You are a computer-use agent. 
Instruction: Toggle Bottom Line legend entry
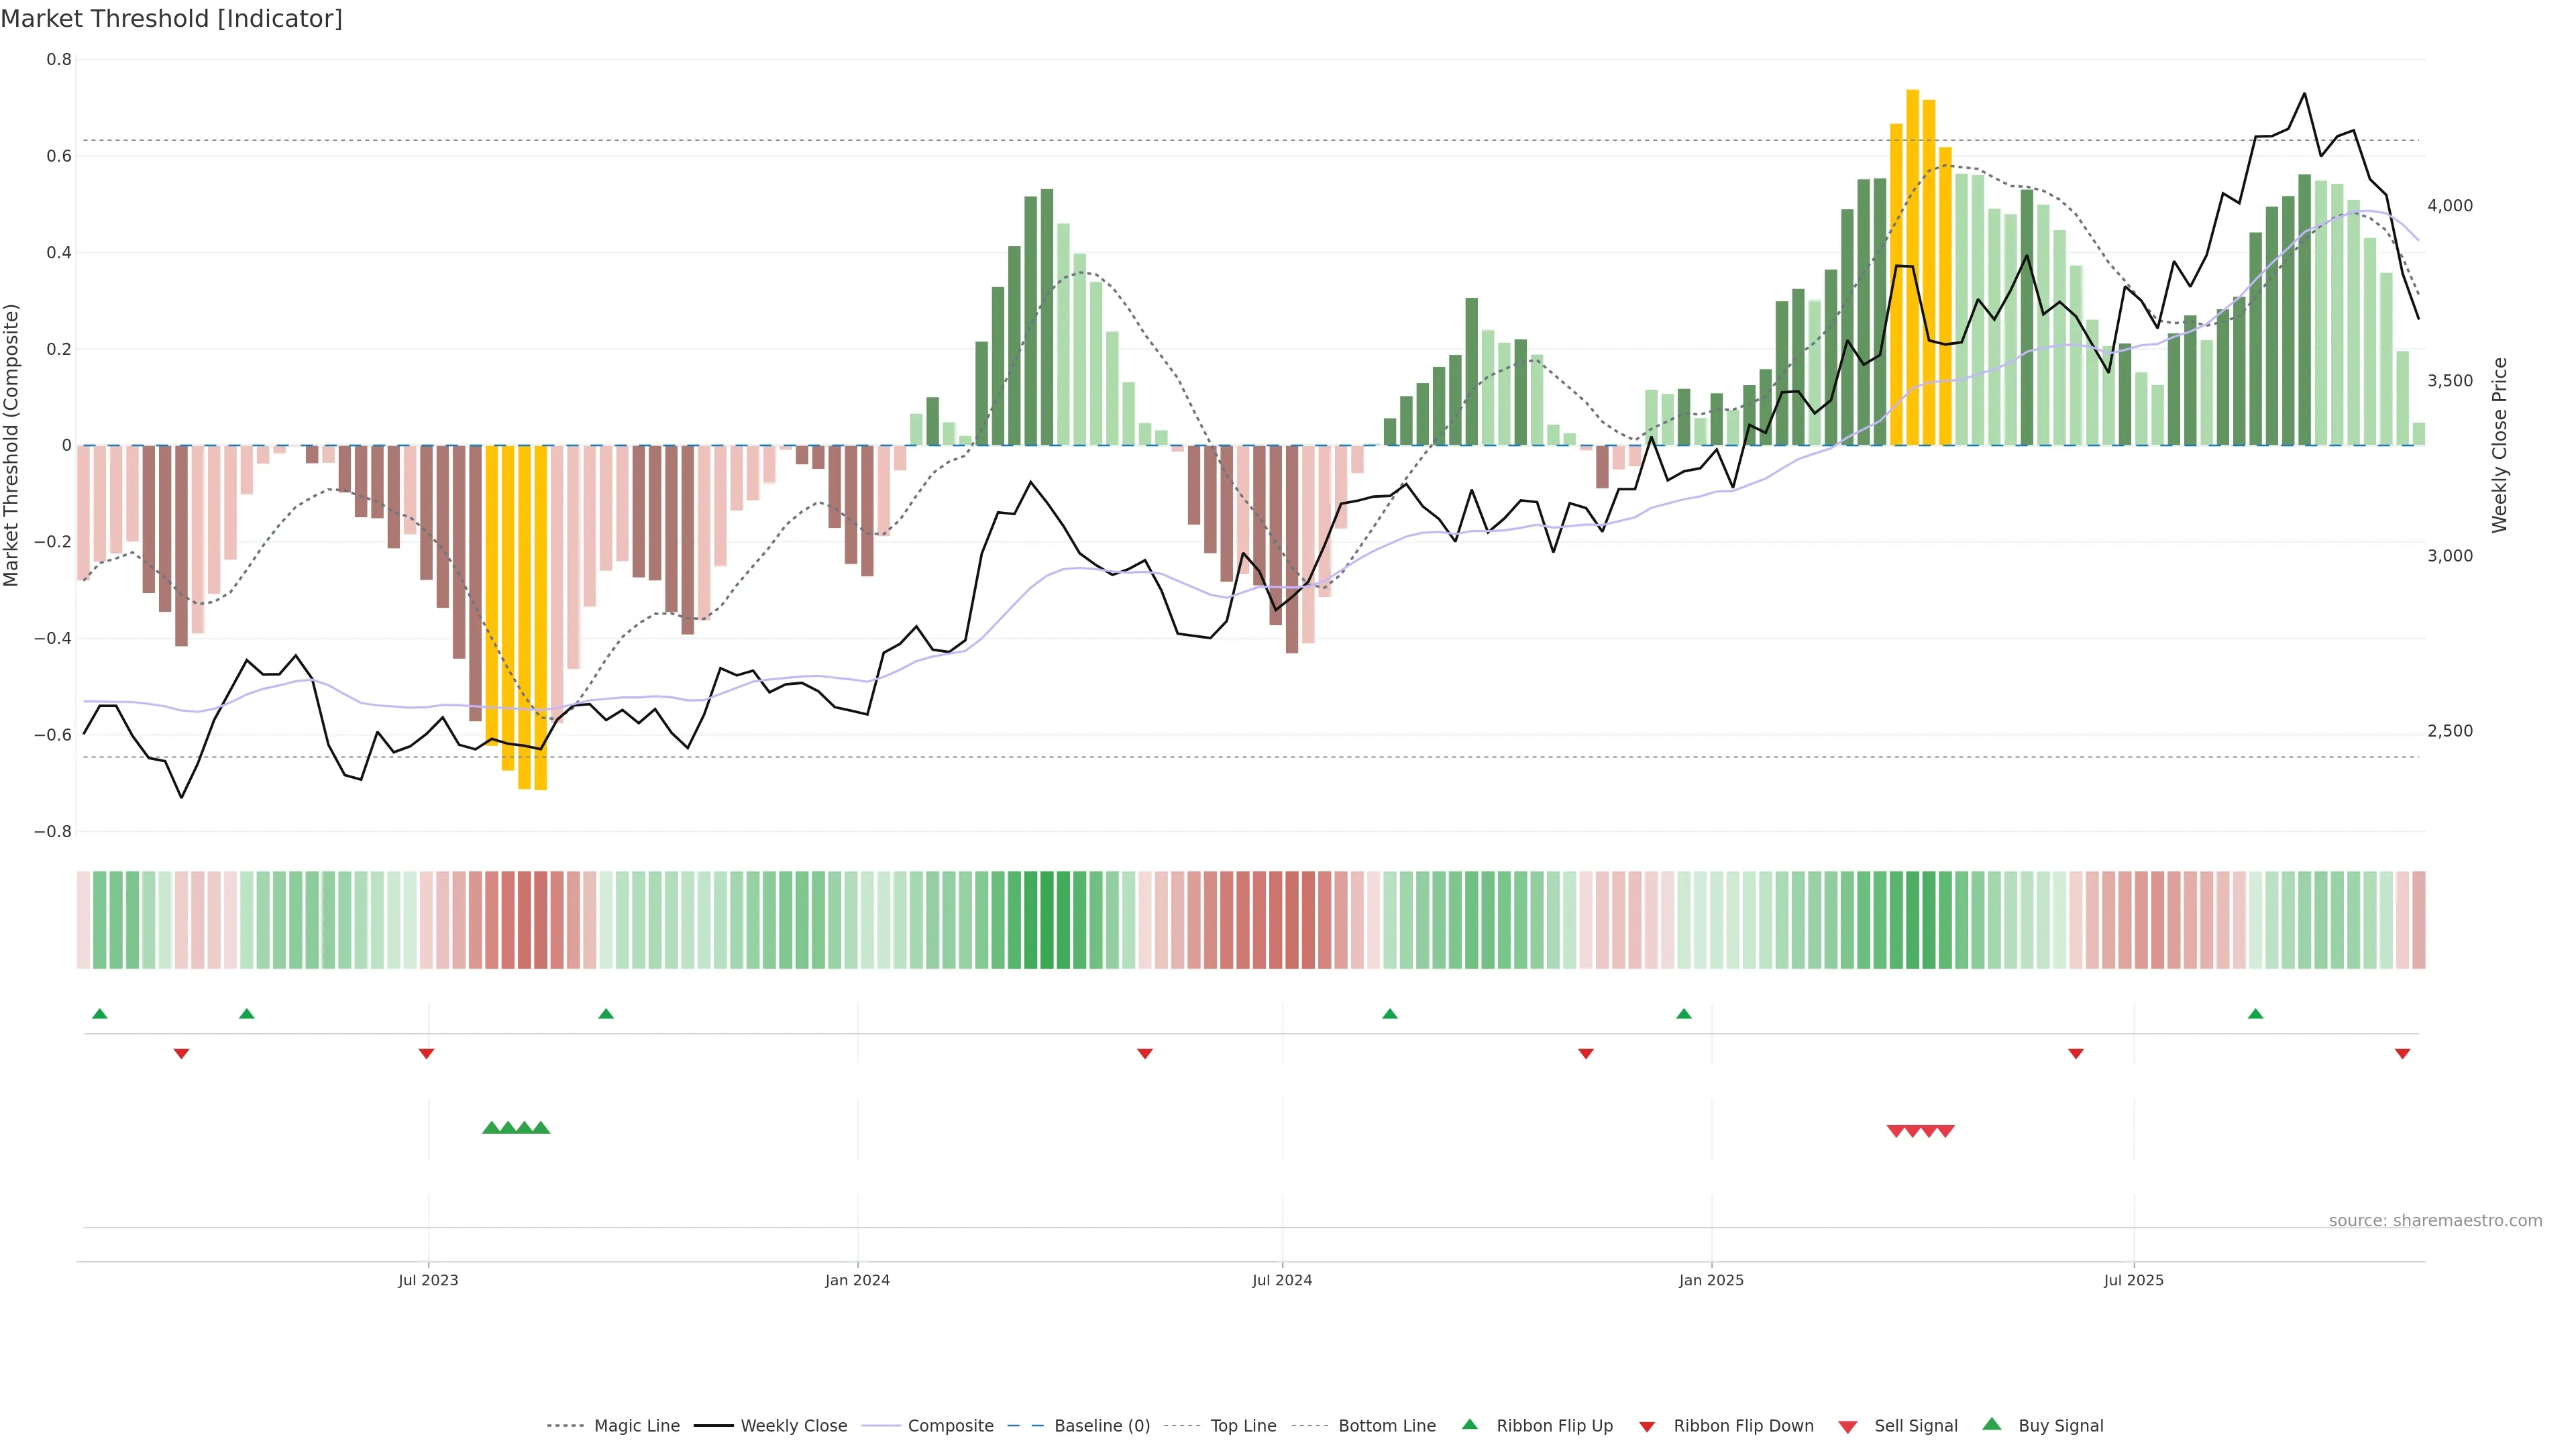point(1386,1426)
